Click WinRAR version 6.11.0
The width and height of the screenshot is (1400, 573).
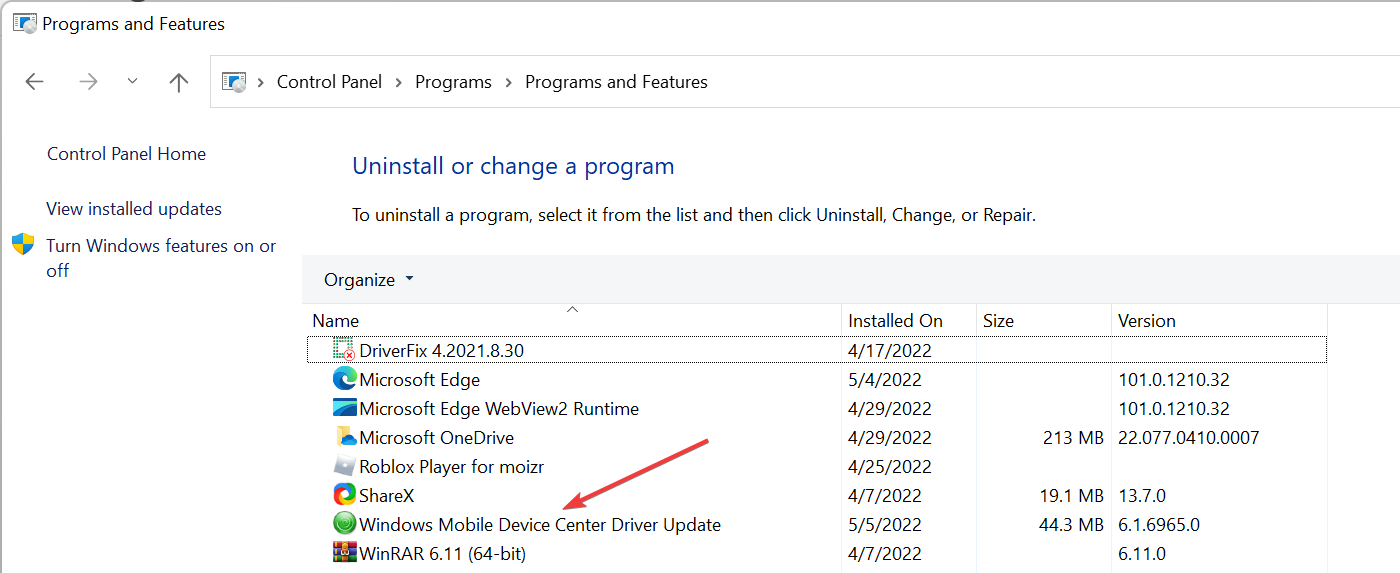[x=1142, y=554]
